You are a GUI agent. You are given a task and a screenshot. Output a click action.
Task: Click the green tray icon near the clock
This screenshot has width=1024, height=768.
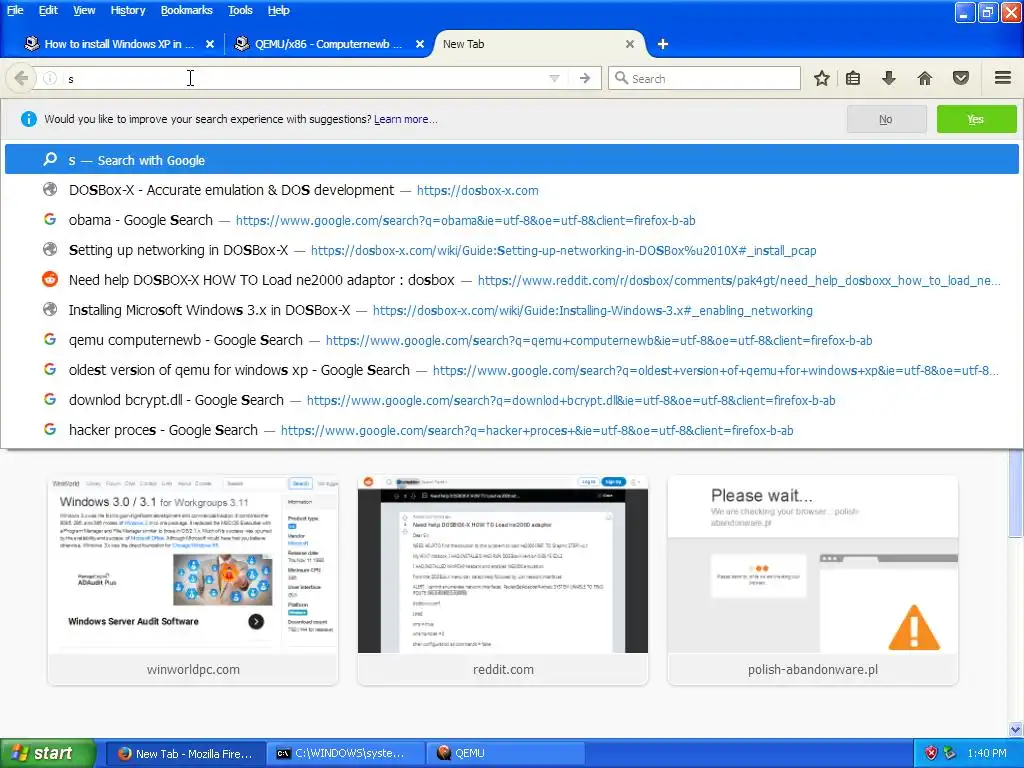(950, 753)
